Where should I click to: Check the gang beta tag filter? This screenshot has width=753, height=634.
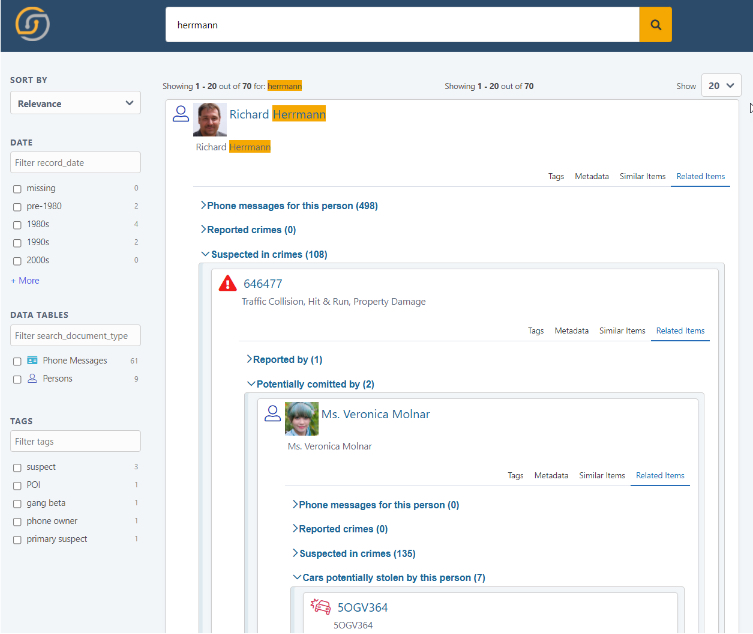click(17, 504)
